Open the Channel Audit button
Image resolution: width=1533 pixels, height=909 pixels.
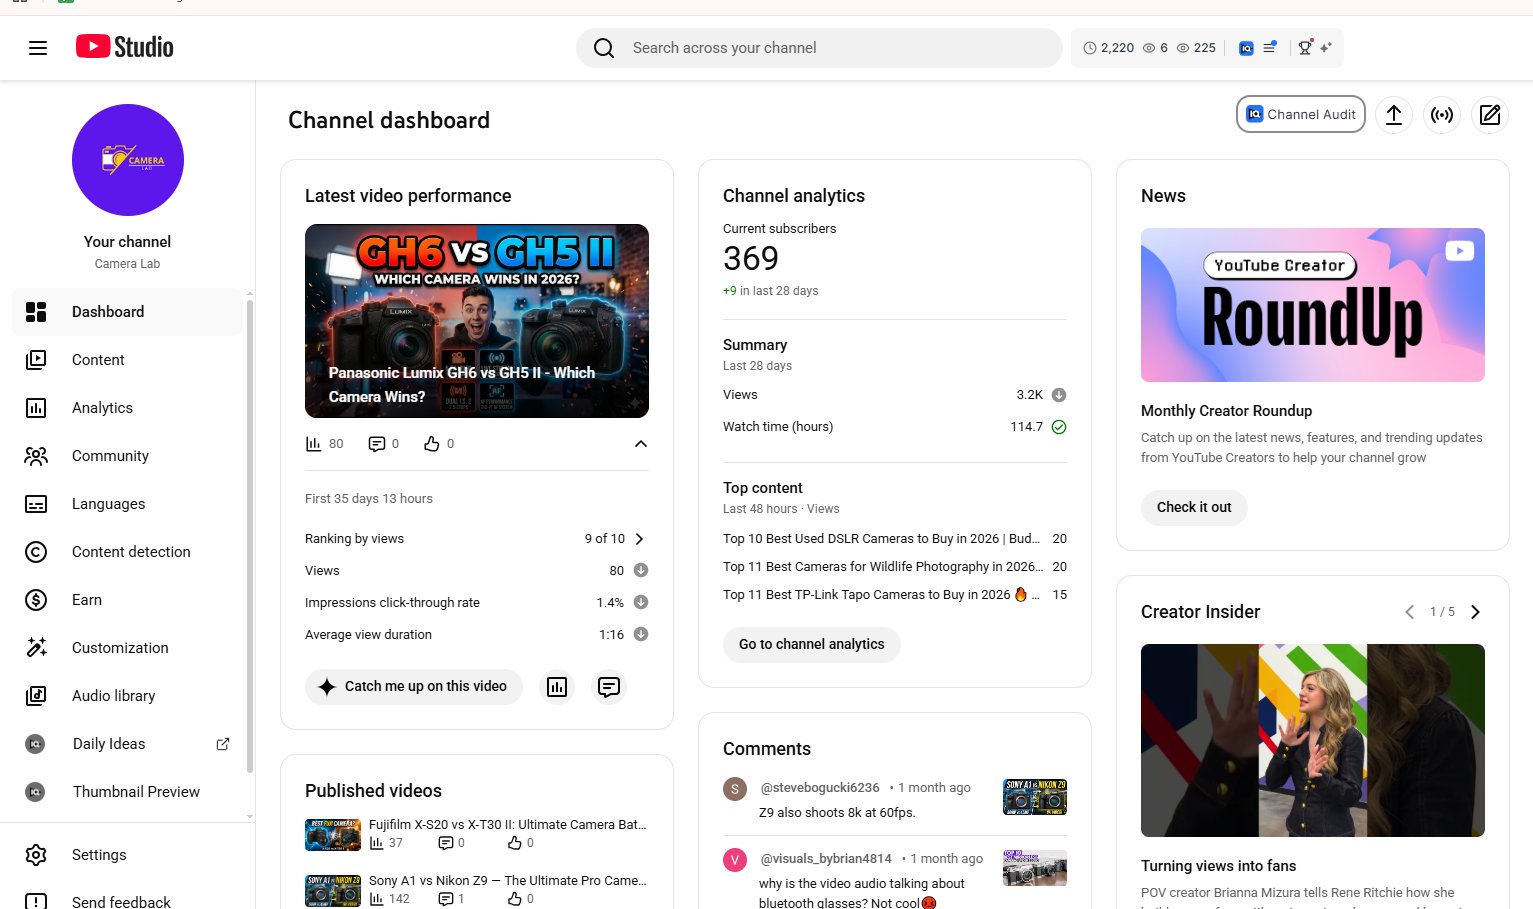[x=1301, y=114]
